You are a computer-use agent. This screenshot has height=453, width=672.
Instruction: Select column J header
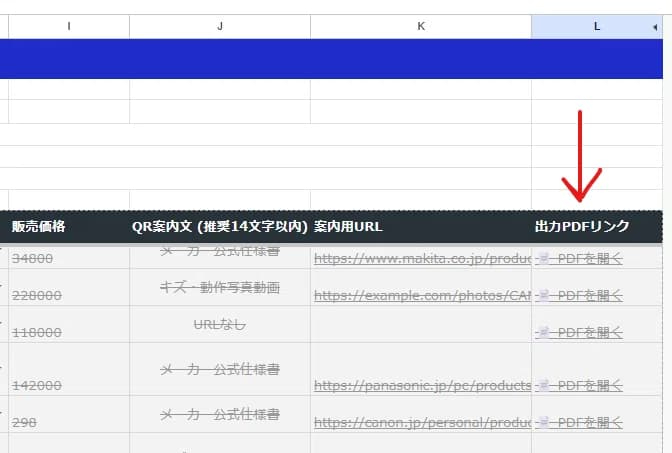(220, 27)
